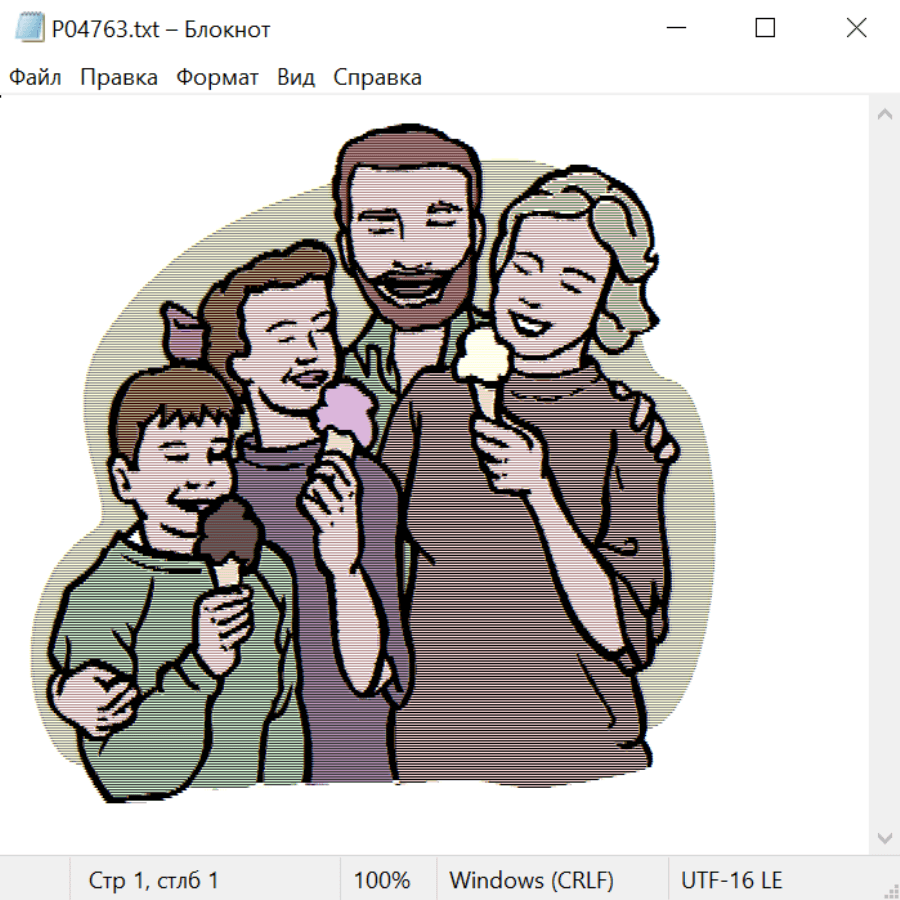Open the Справка menu
This screenshot has width=900, height=900.
point(377,78)
